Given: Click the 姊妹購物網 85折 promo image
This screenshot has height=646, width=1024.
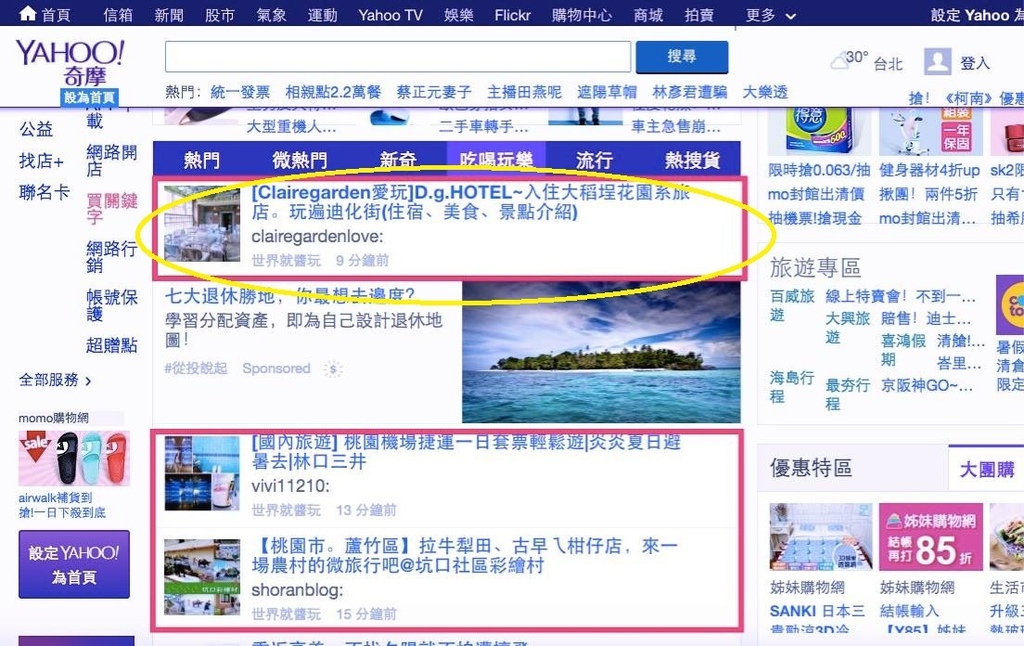Looking at the screenshot, I should 930,537.
